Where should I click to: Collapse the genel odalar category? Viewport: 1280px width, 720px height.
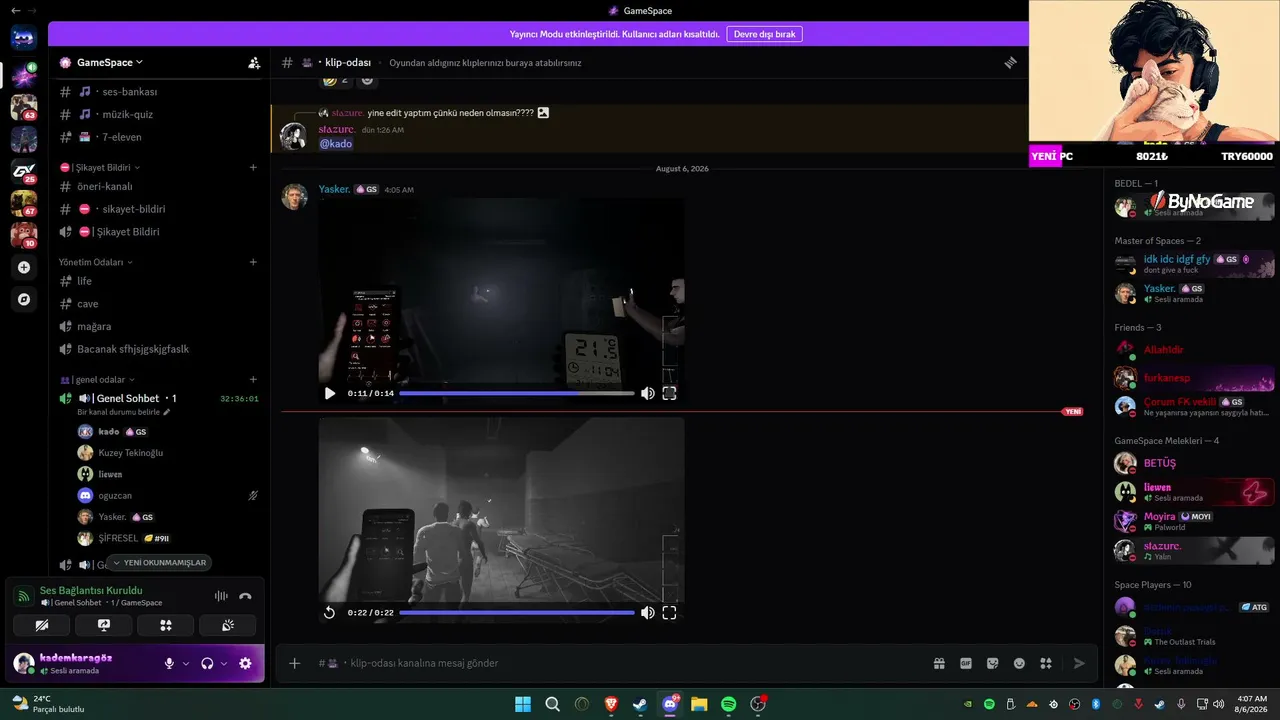pyautogui.click(x=96, y=380)
